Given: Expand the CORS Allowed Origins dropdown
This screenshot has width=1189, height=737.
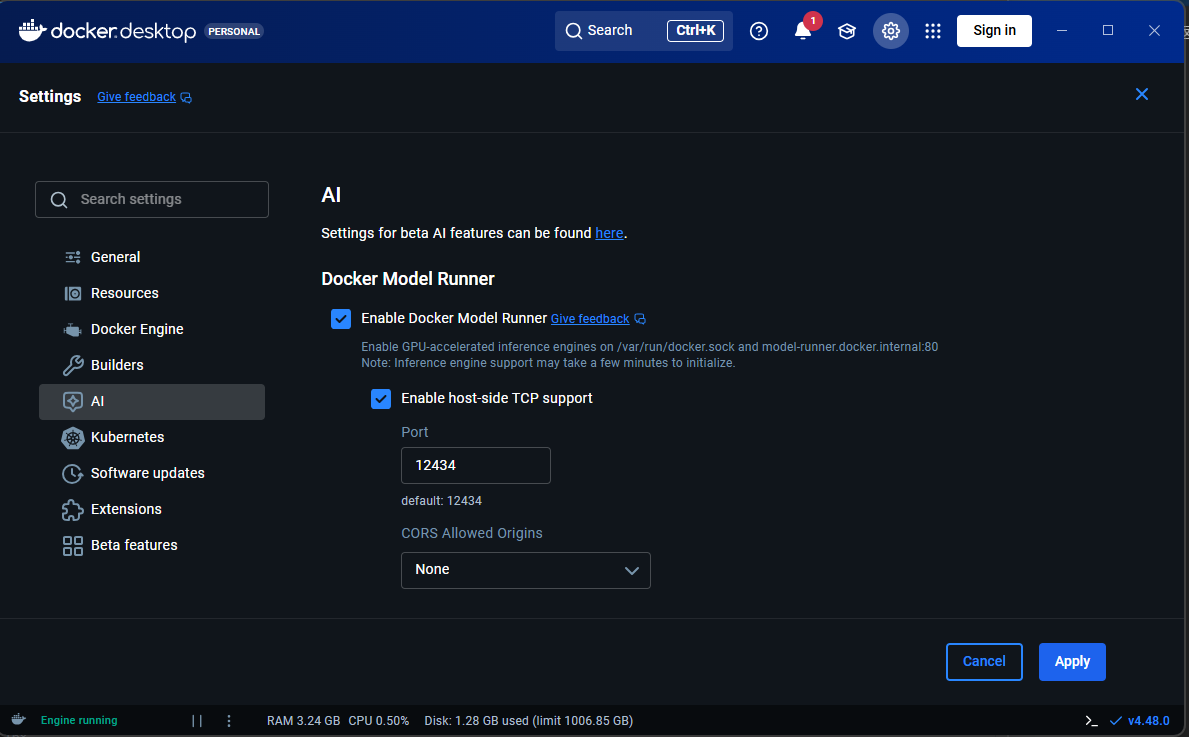Looking at the screenshot, I should [526, 570].
